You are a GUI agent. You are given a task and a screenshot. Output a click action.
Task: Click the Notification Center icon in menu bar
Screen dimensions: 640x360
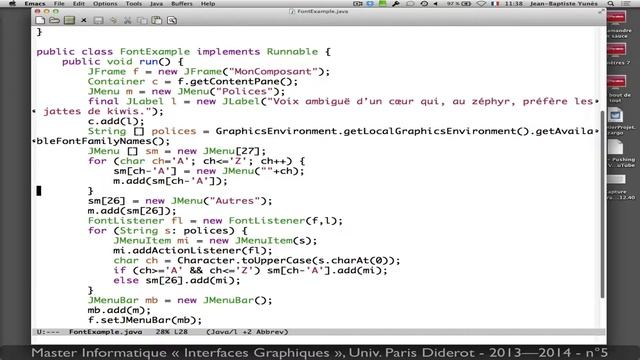(626, 4)
